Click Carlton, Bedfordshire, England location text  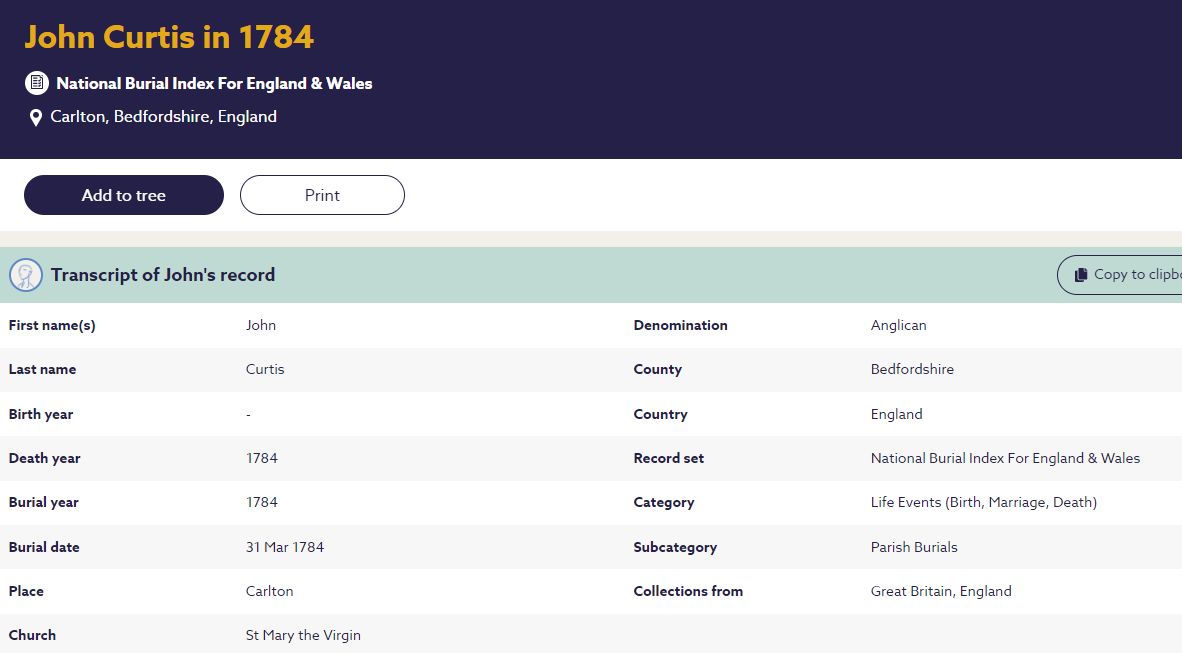[x=164, y=117]
